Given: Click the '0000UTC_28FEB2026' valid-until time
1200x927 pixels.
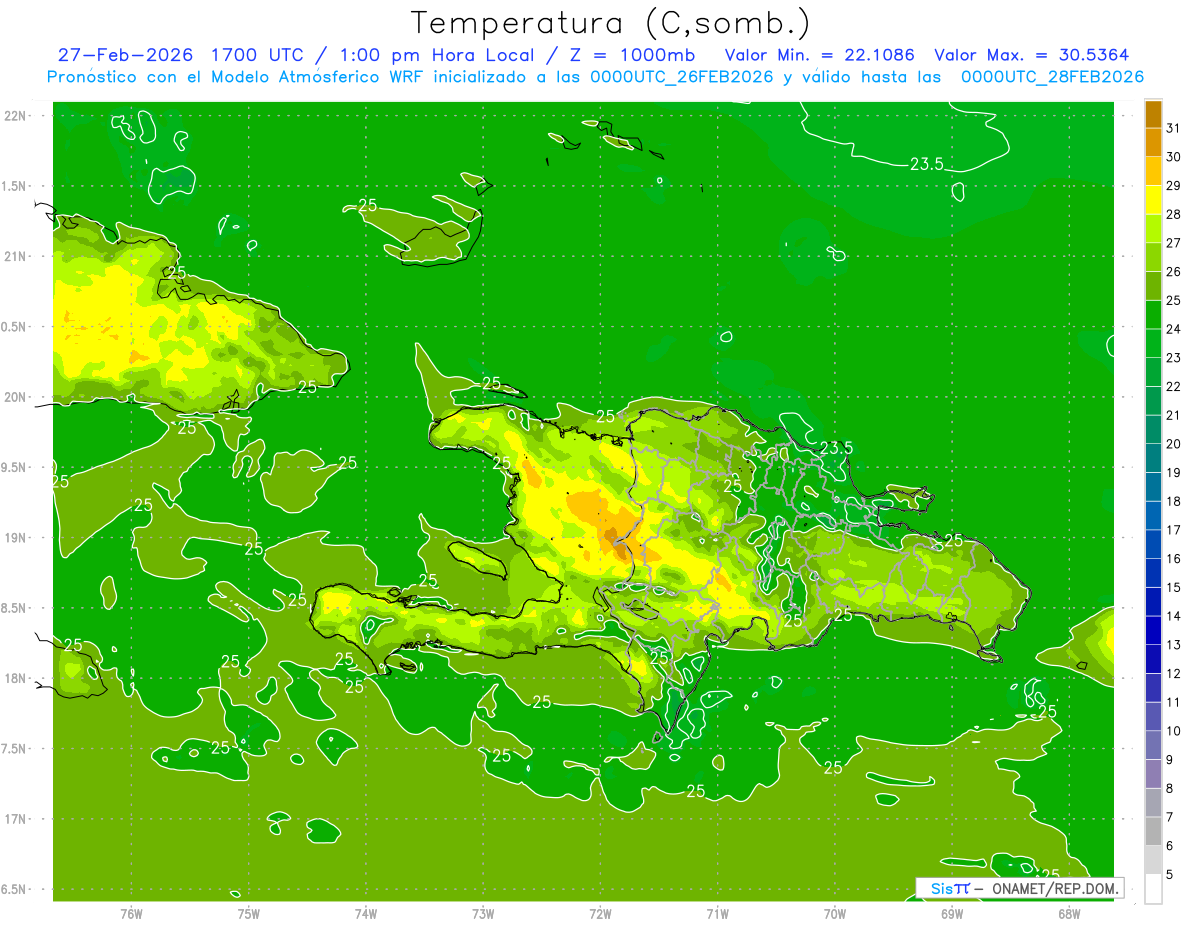Looking at the screenshot, I should pos(1052,77).
